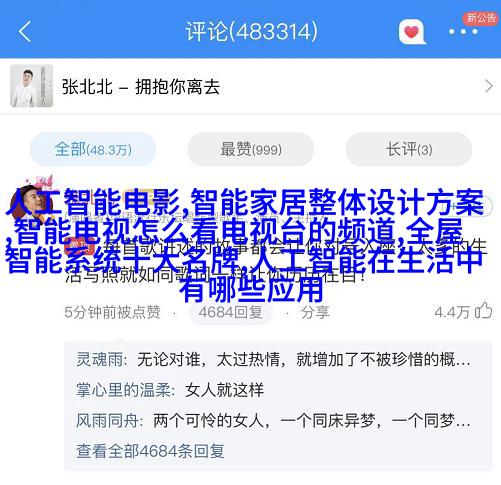
Task: Select the 全部(48.3万) filter
Action: (x=93, y=149)
